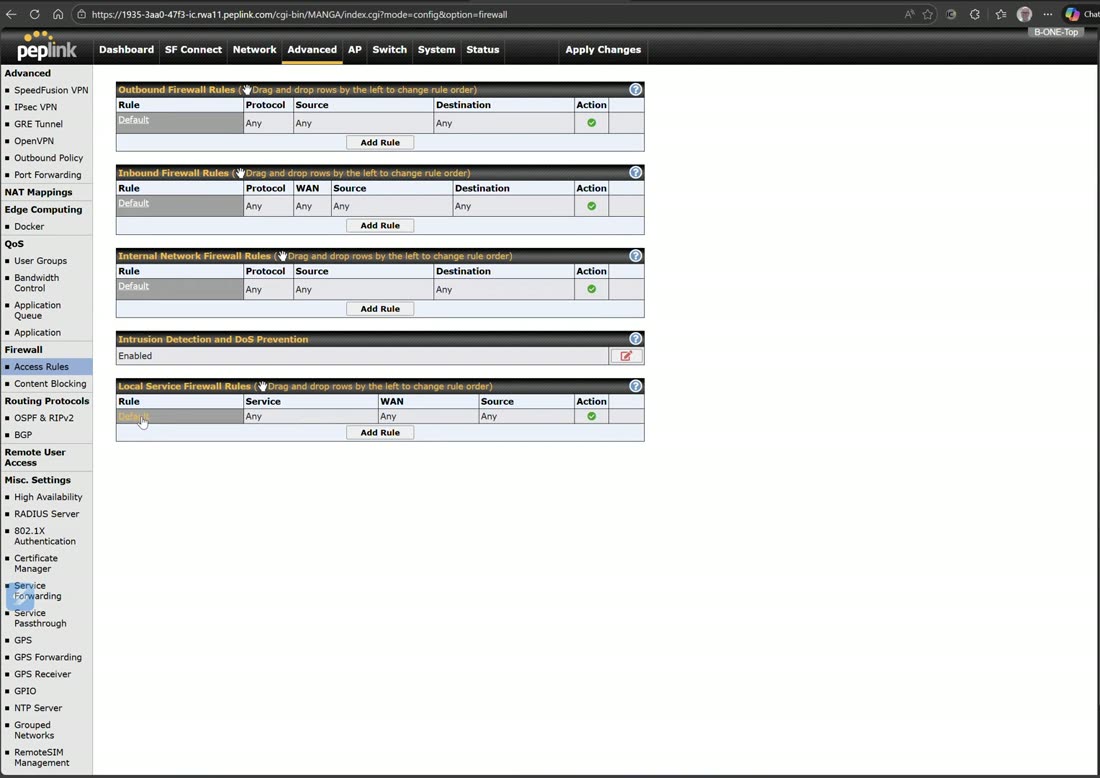The height and width of the screenshot is (778, 1100).
Task: Open Bandwidth Control page
Action: tap(36, 283)
